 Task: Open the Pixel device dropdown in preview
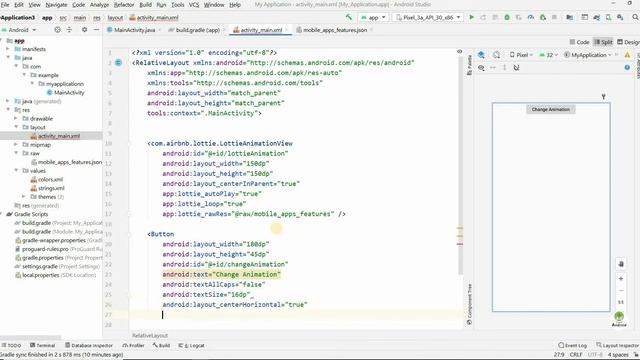[521, 55]
